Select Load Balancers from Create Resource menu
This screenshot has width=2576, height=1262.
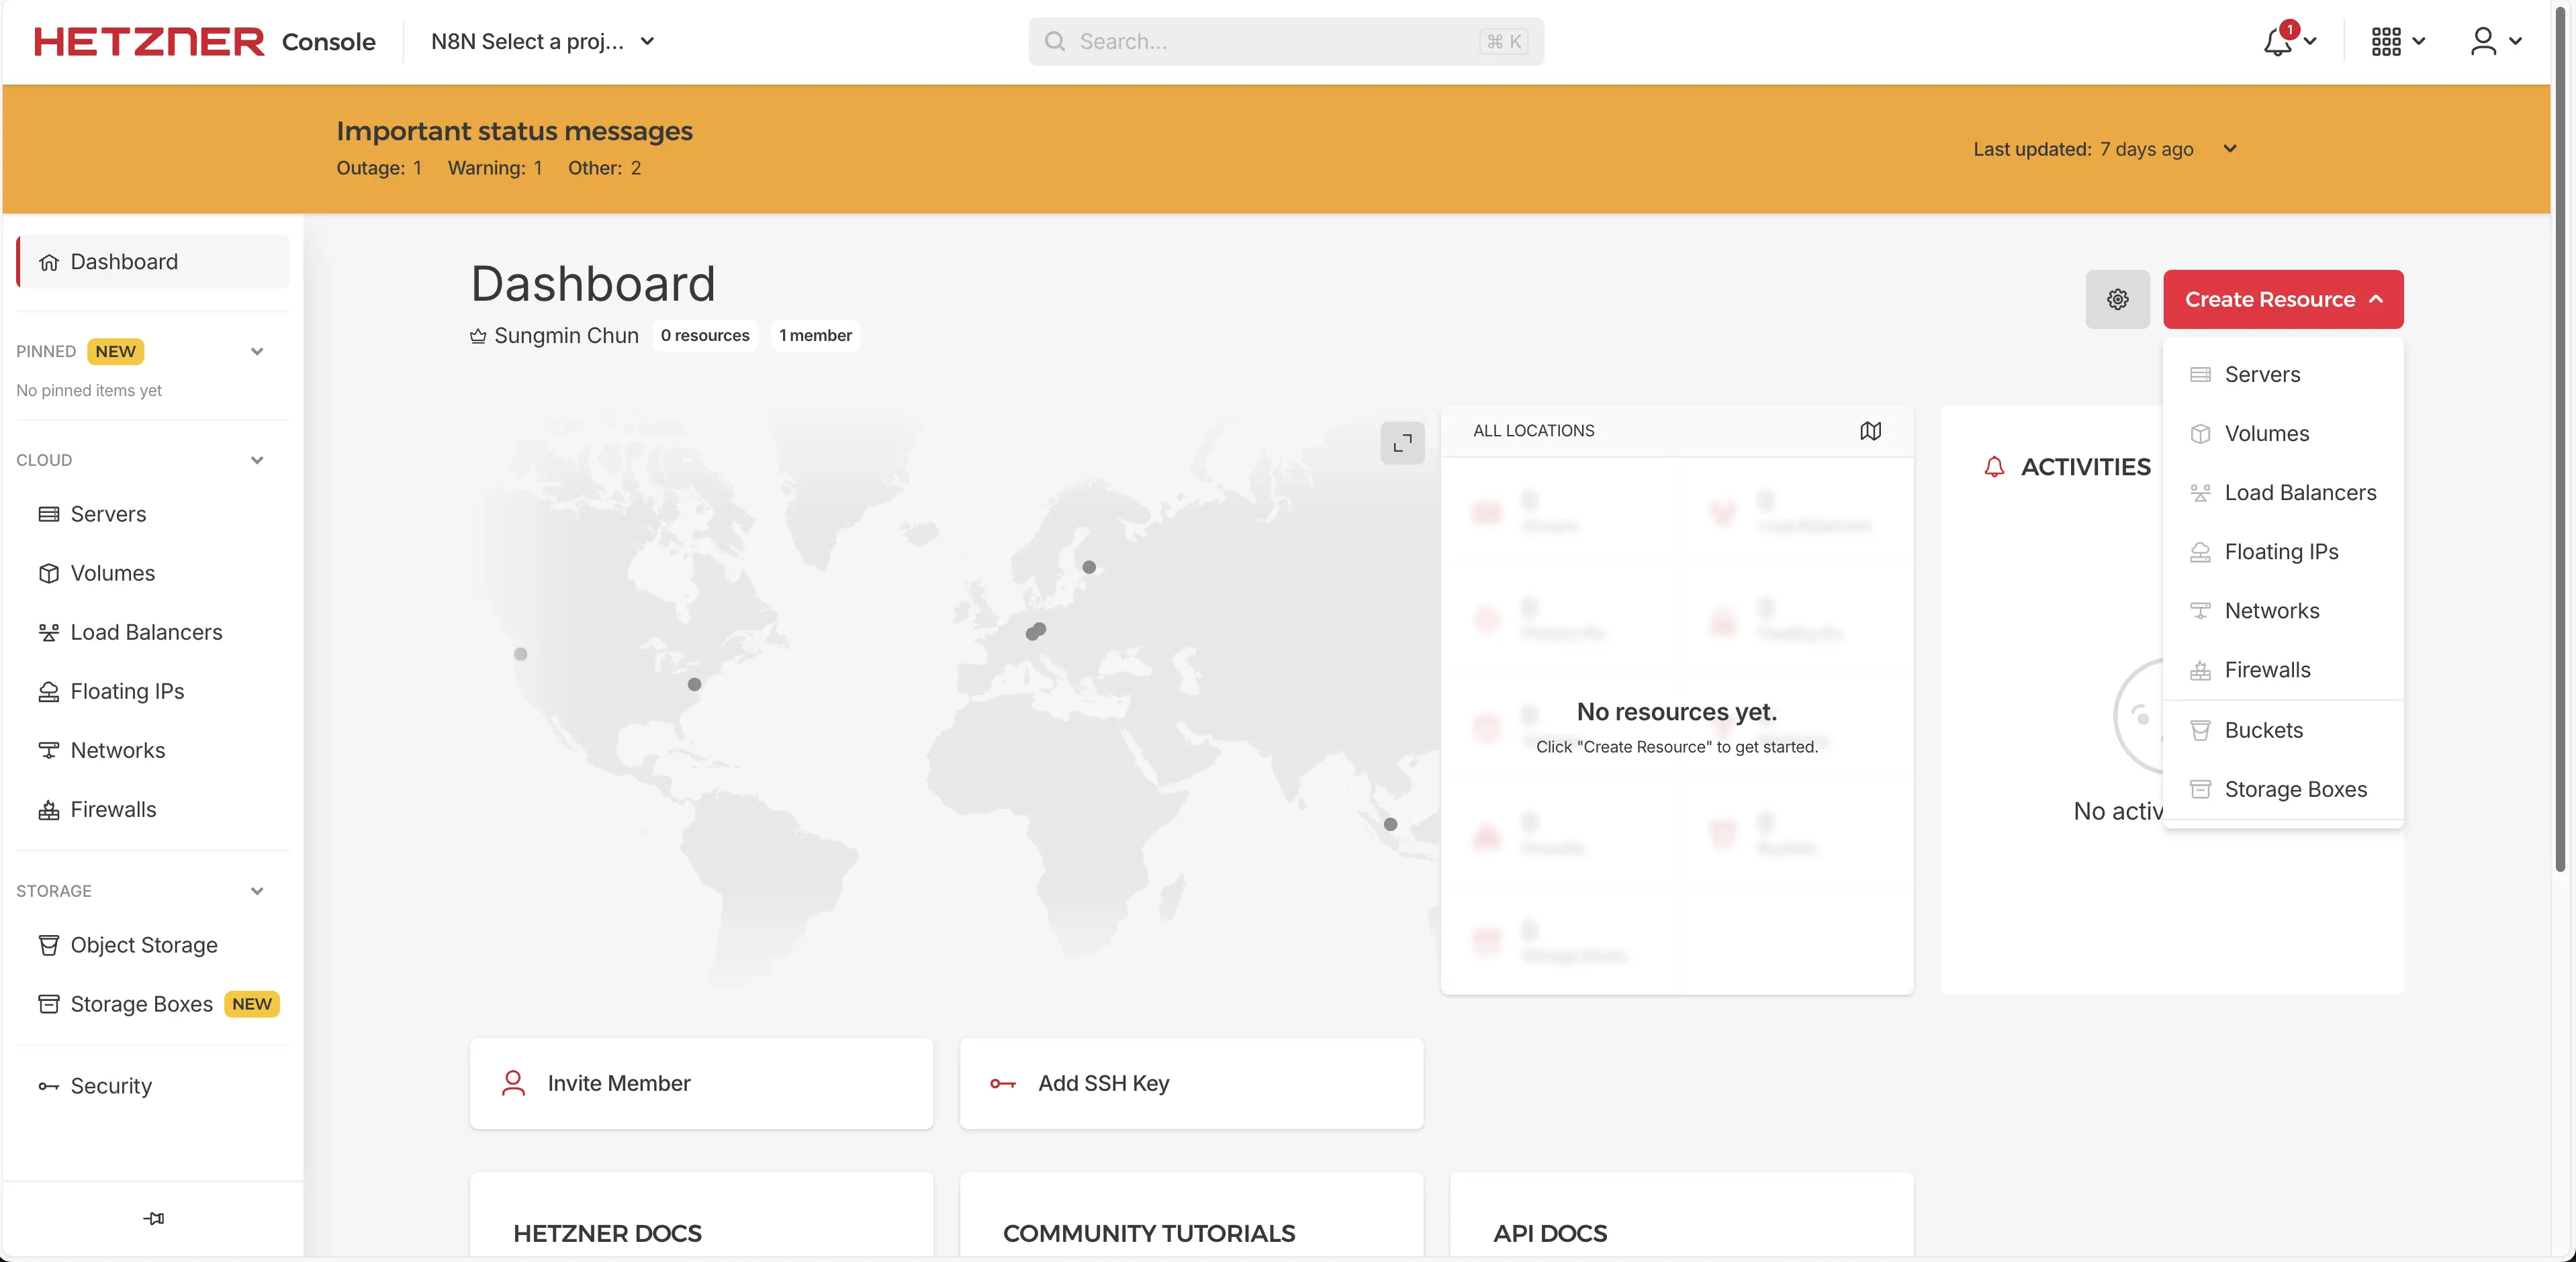[2300, 493]
